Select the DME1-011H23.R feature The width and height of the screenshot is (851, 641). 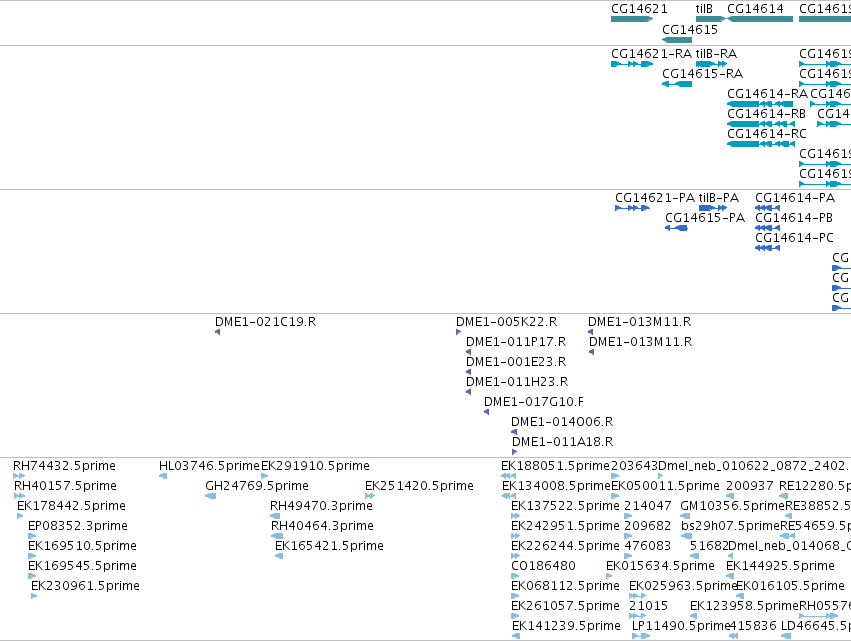click(468, 392)
